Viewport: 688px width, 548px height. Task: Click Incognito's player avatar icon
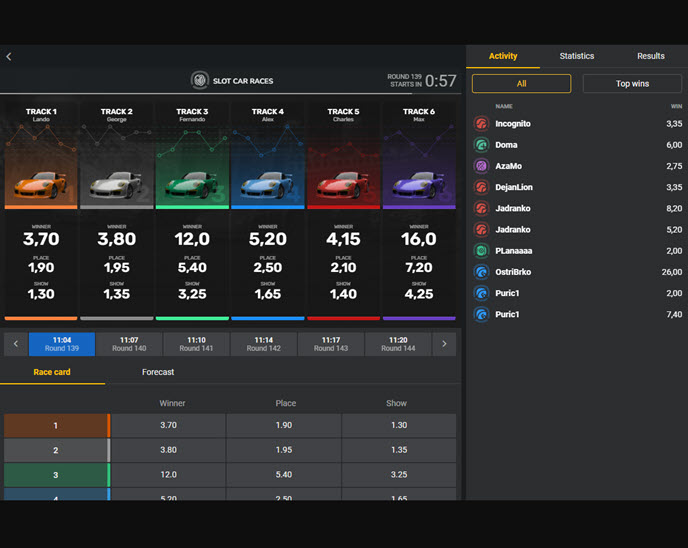point(481,124)
